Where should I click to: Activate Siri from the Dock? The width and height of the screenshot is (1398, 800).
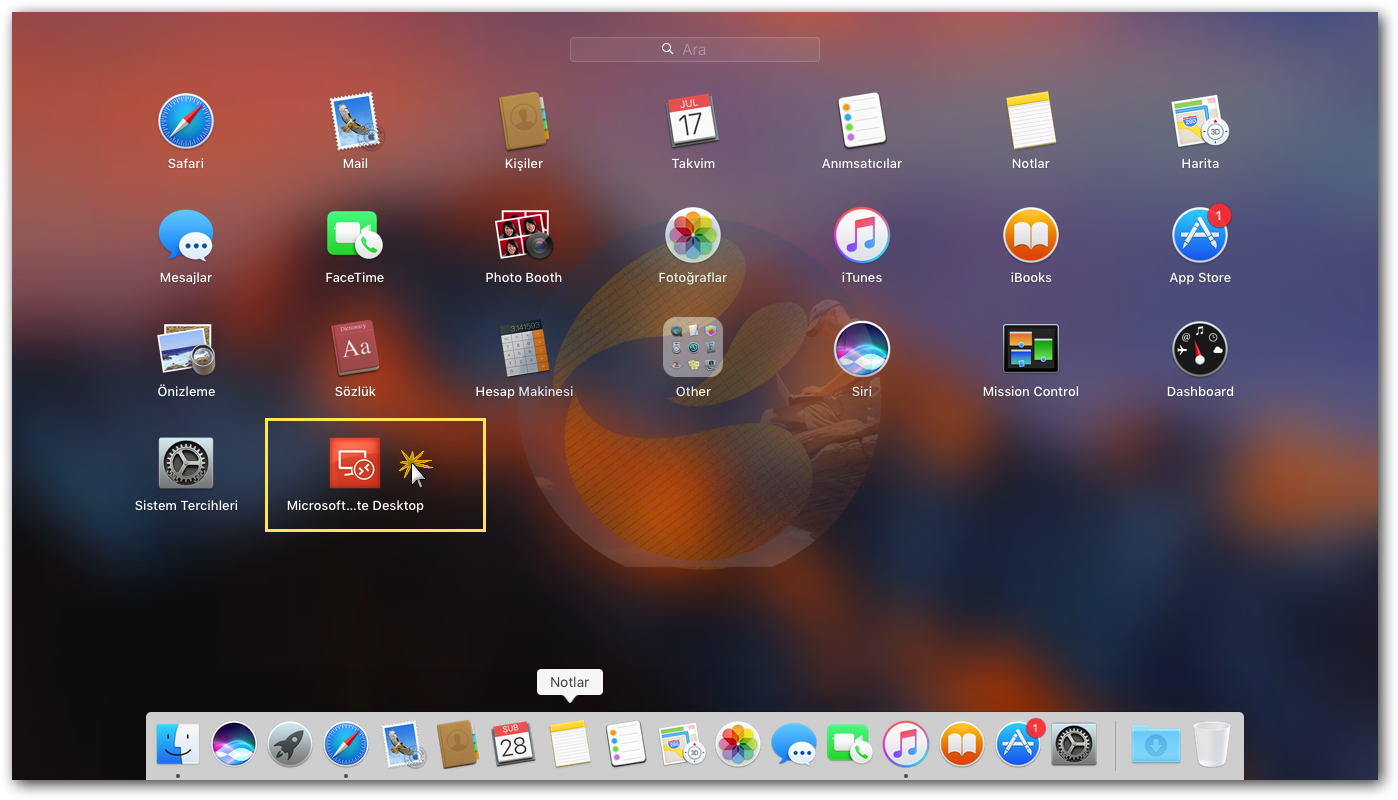tap(234, 744)
